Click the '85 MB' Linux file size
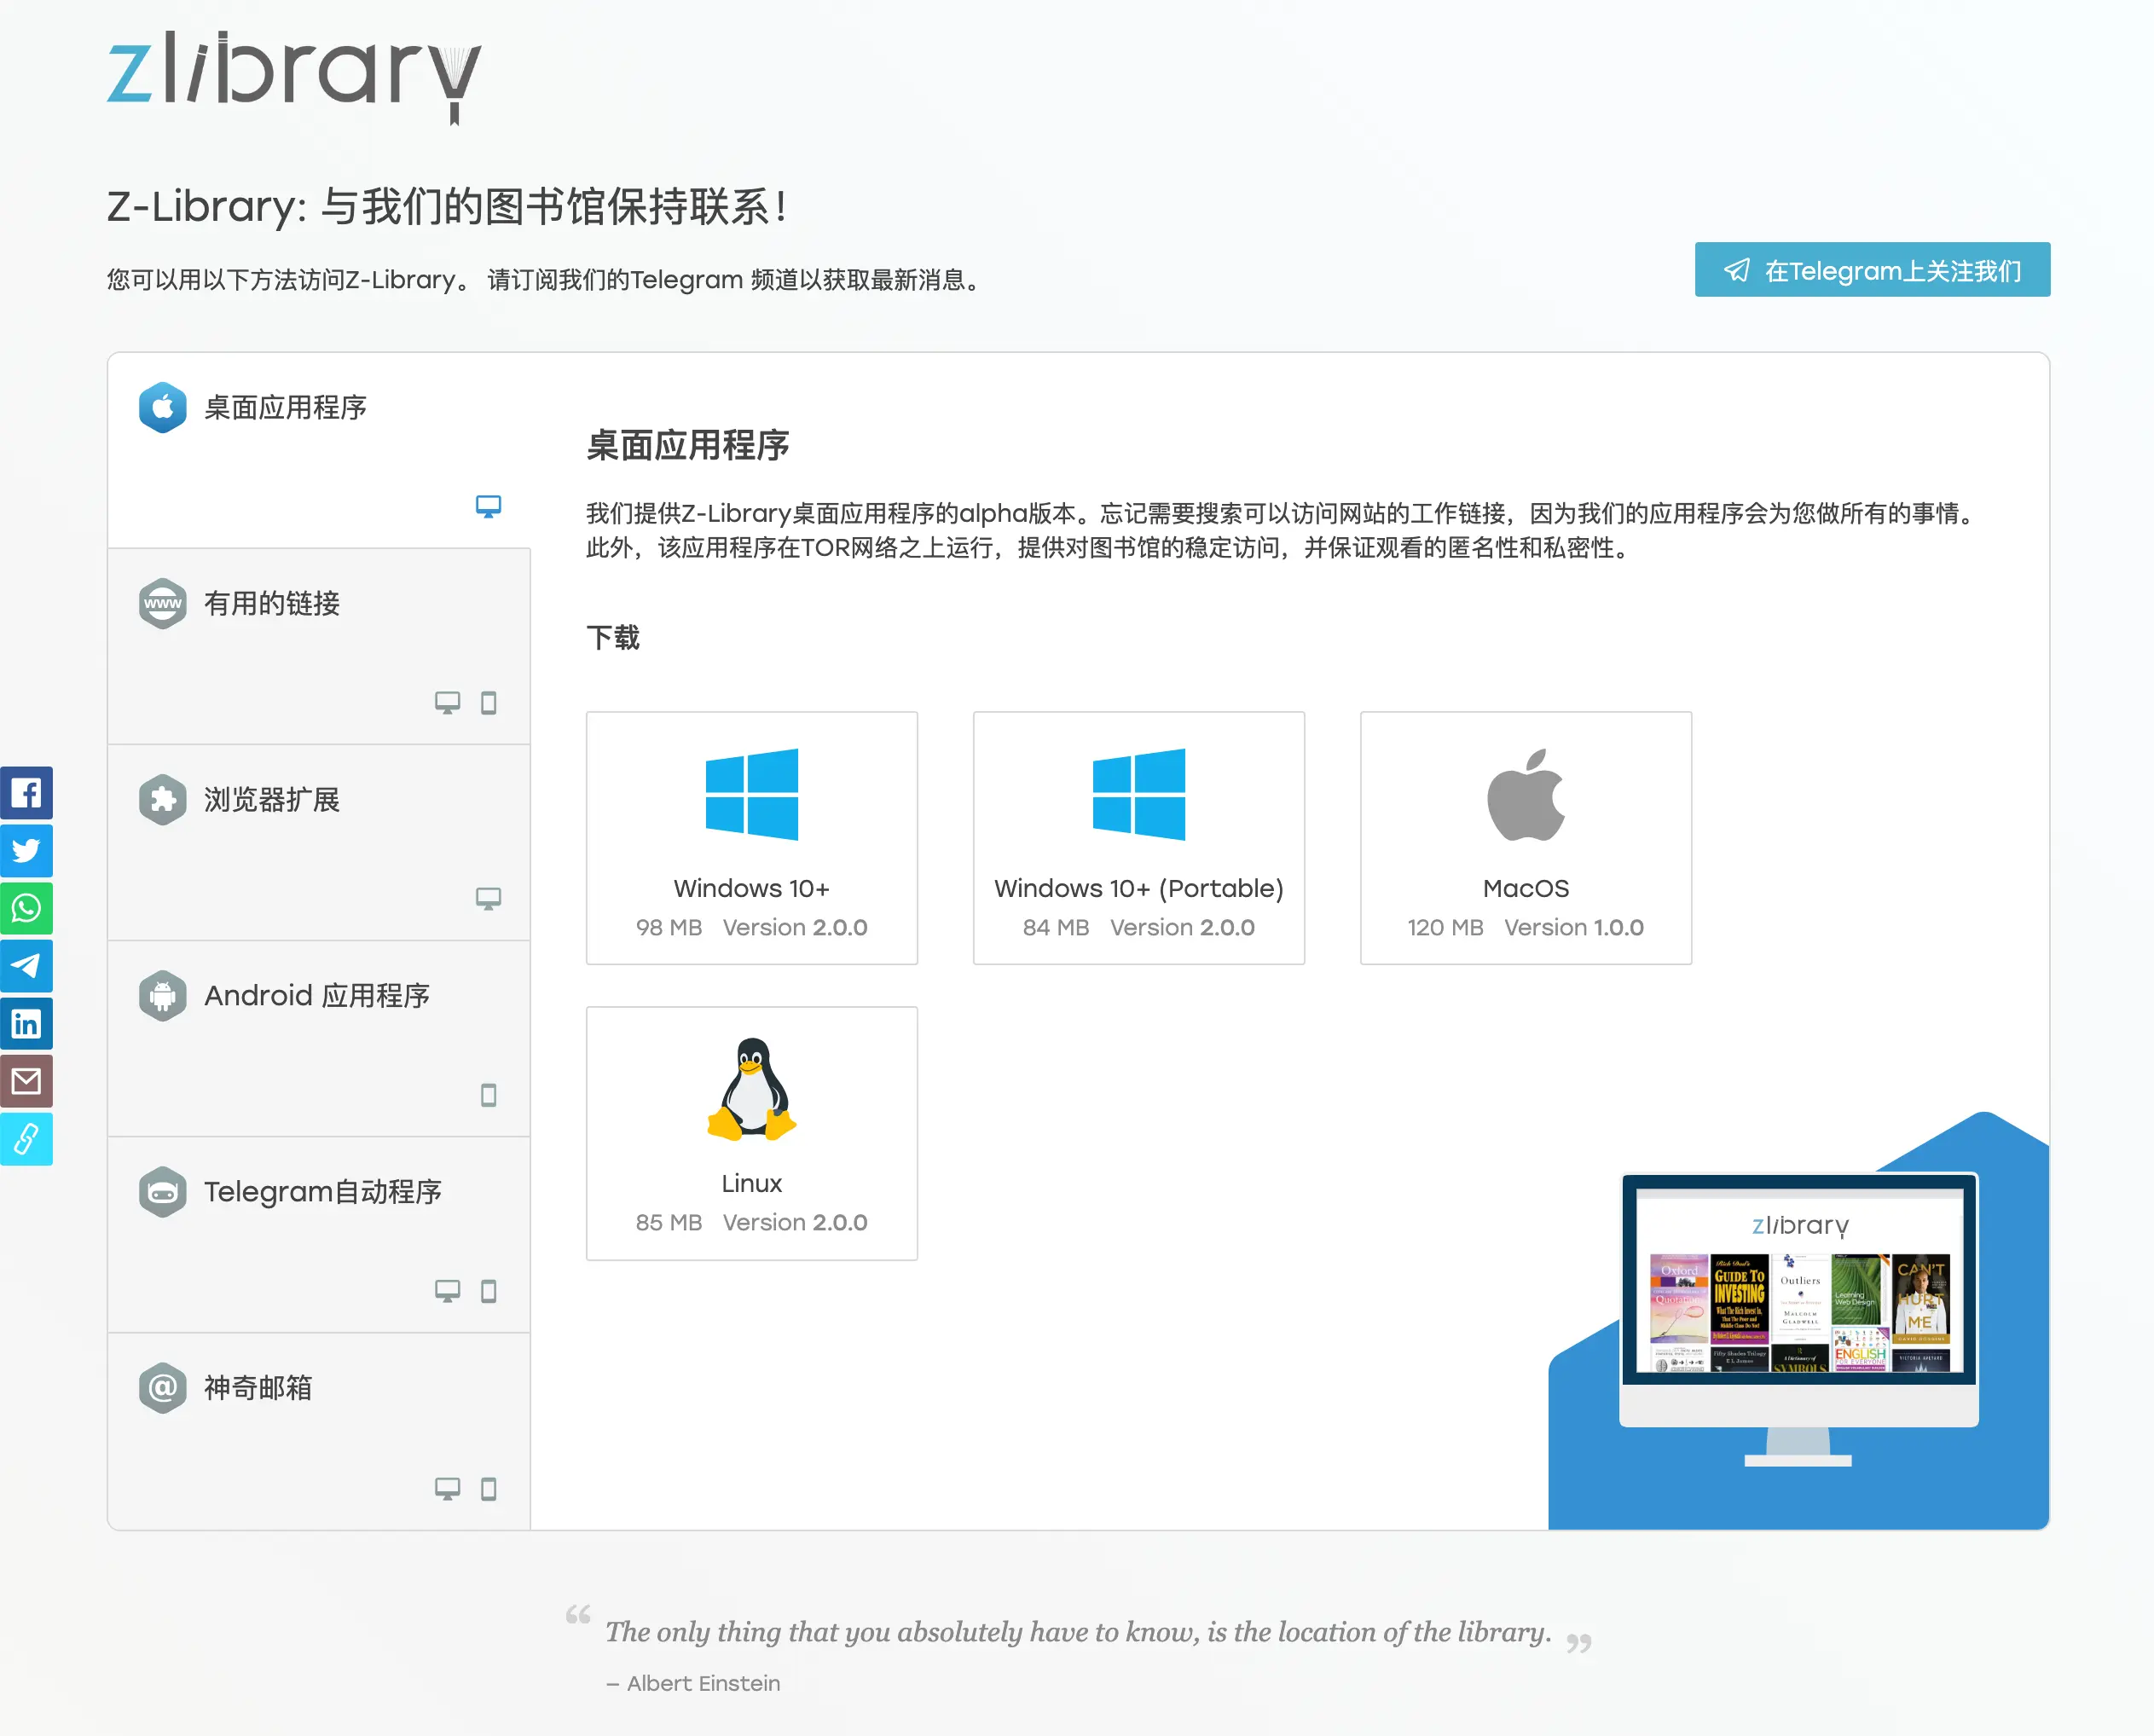 point(669,1222)
